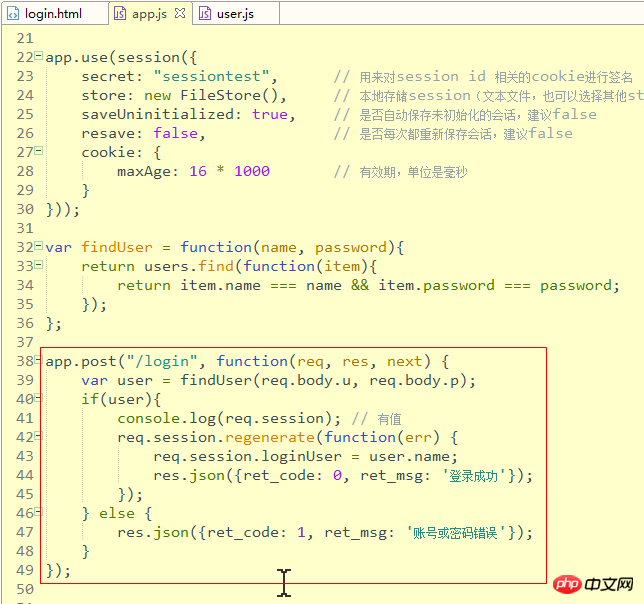Collapse the app.use block at line 22
Image resolution: width=644 pixels, height=604 pixels.
(x=39, y=55)
